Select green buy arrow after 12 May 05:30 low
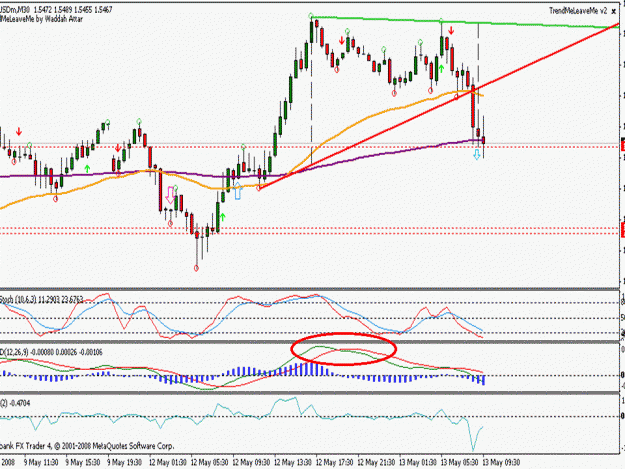Image resolution: width=625 pixels, height=469 pixels. point(222,217)
